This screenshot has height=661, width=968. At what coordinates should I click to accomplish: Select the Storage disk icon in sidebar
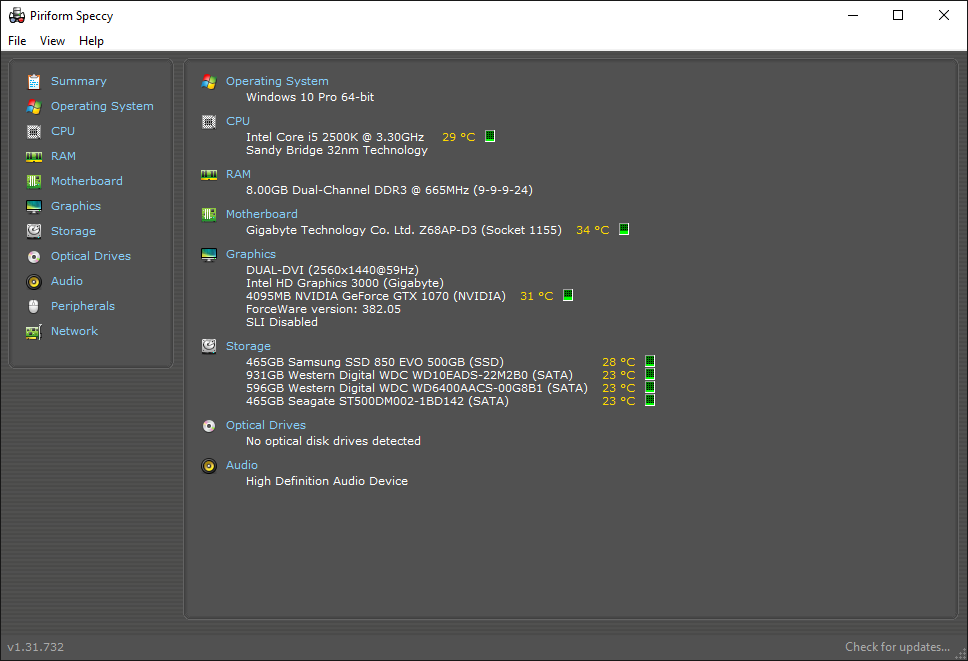[34, 232]
